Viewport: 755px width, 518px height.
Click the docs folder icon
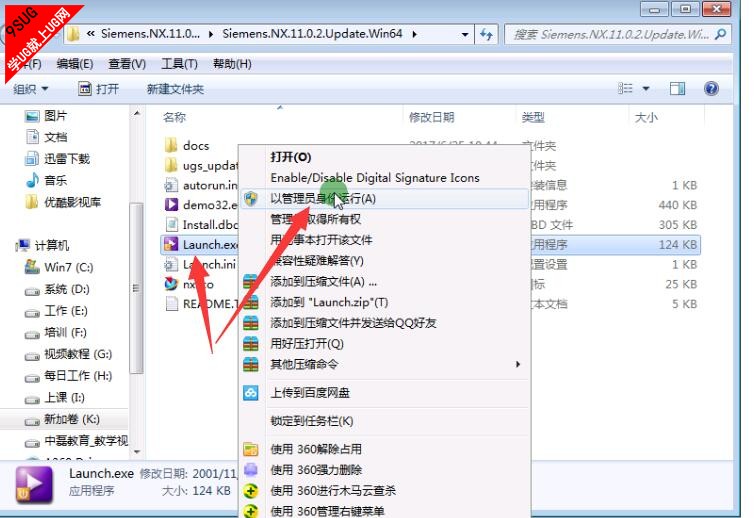click(171, 145)
